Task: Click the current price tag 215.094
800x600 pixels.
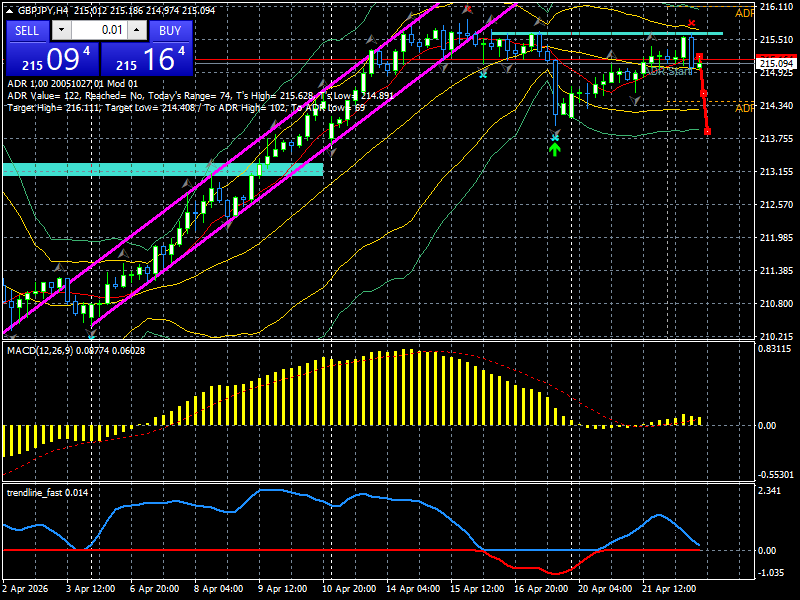Action: [x=776, y=63]
